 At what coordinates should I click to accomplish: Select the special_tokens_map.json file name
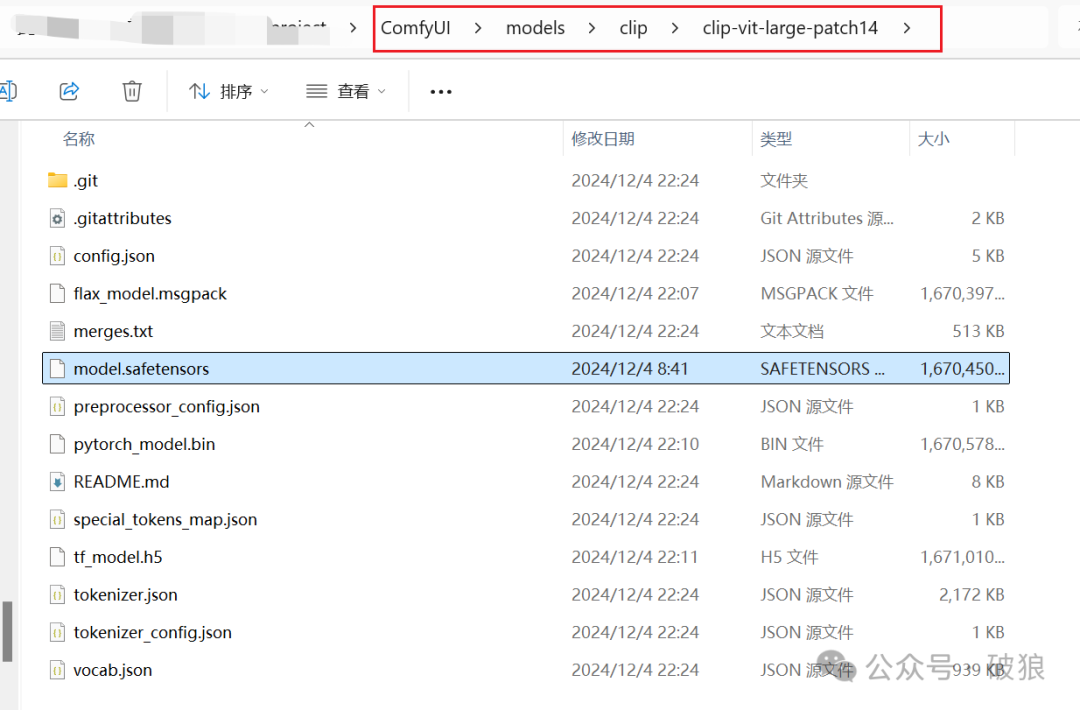[165, 520]
